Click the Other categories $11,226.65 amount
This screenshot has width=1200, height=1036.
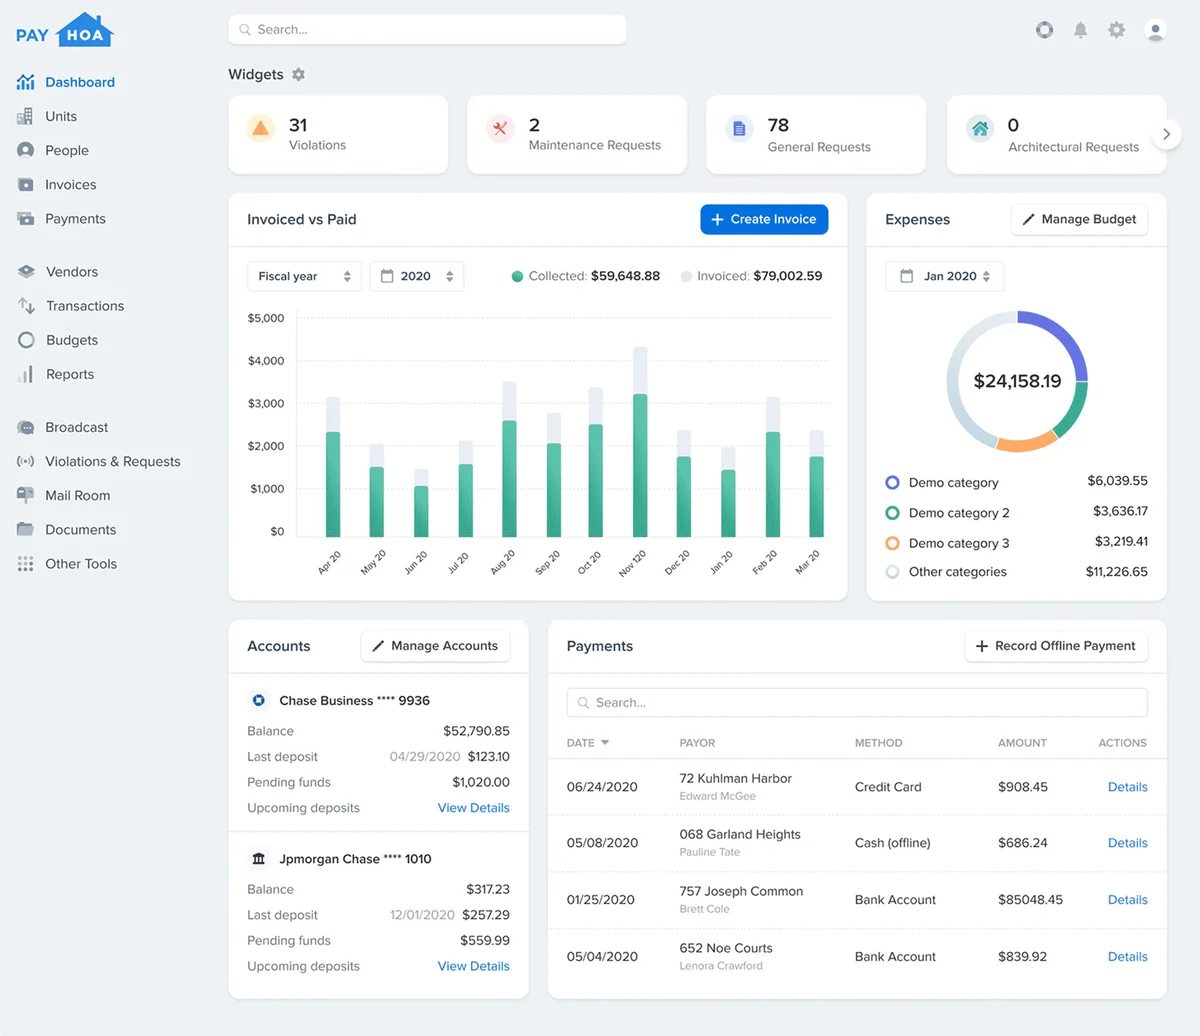(x=1116, y=572)
